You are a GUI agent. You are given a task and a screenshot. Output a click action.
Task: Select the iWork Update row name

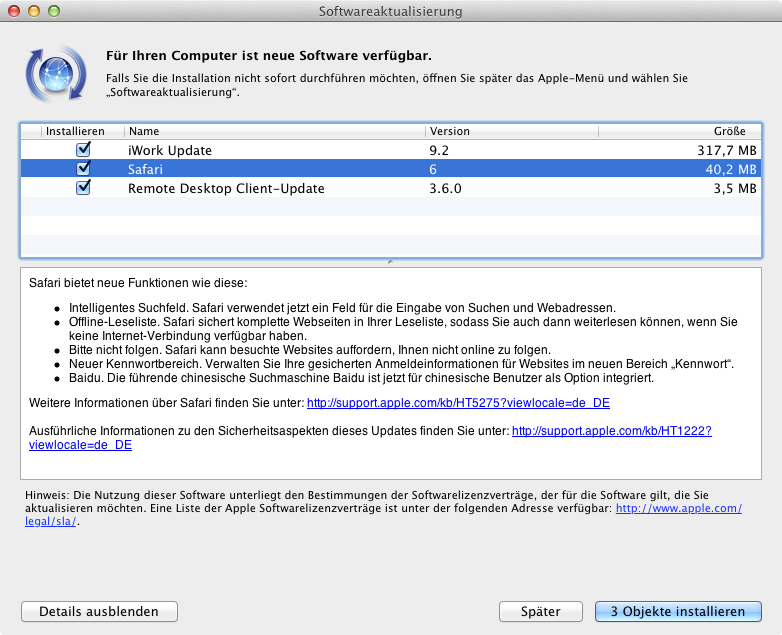pyautogui.click(x=170, y=150)
